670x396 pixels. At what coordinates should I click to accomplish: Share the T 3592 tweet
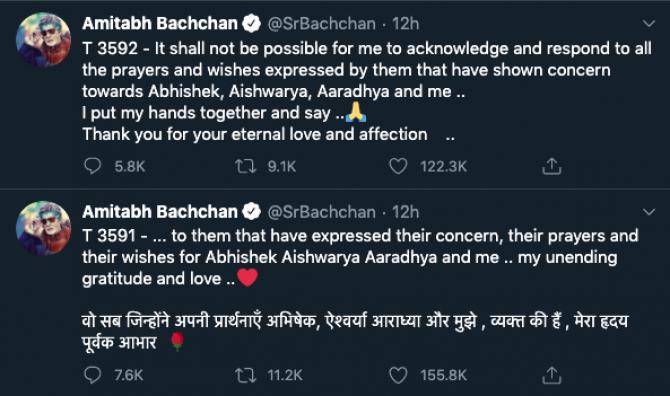tap(551, 166)
